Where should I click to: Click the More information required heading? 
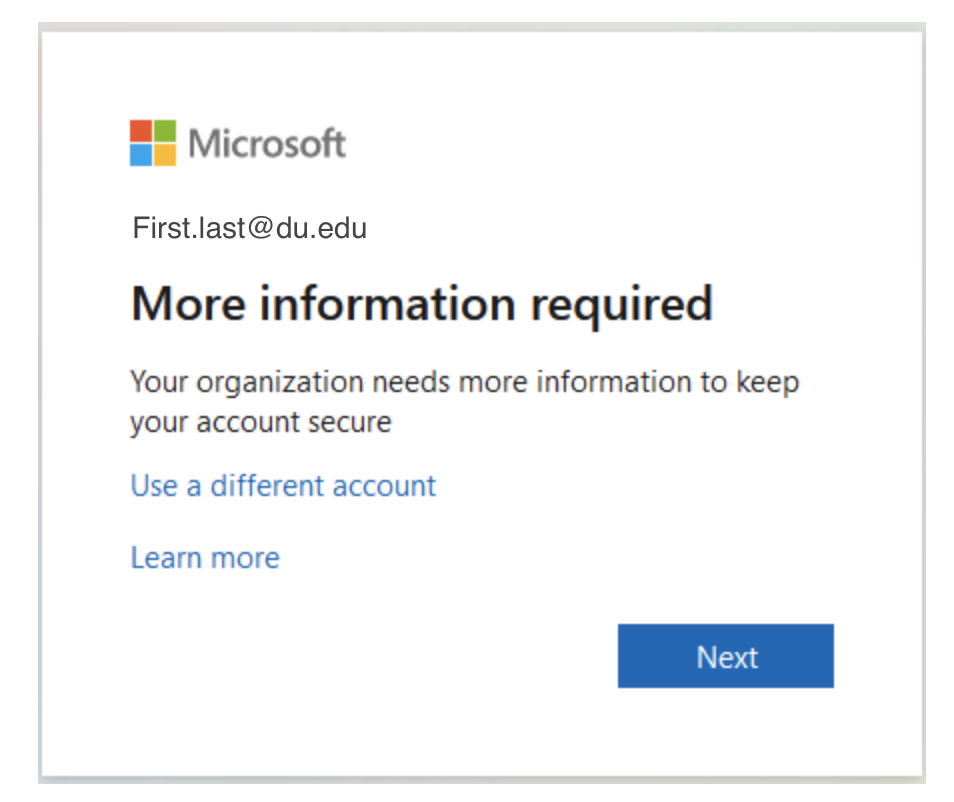pyautogui.click(x=421, y=303)
